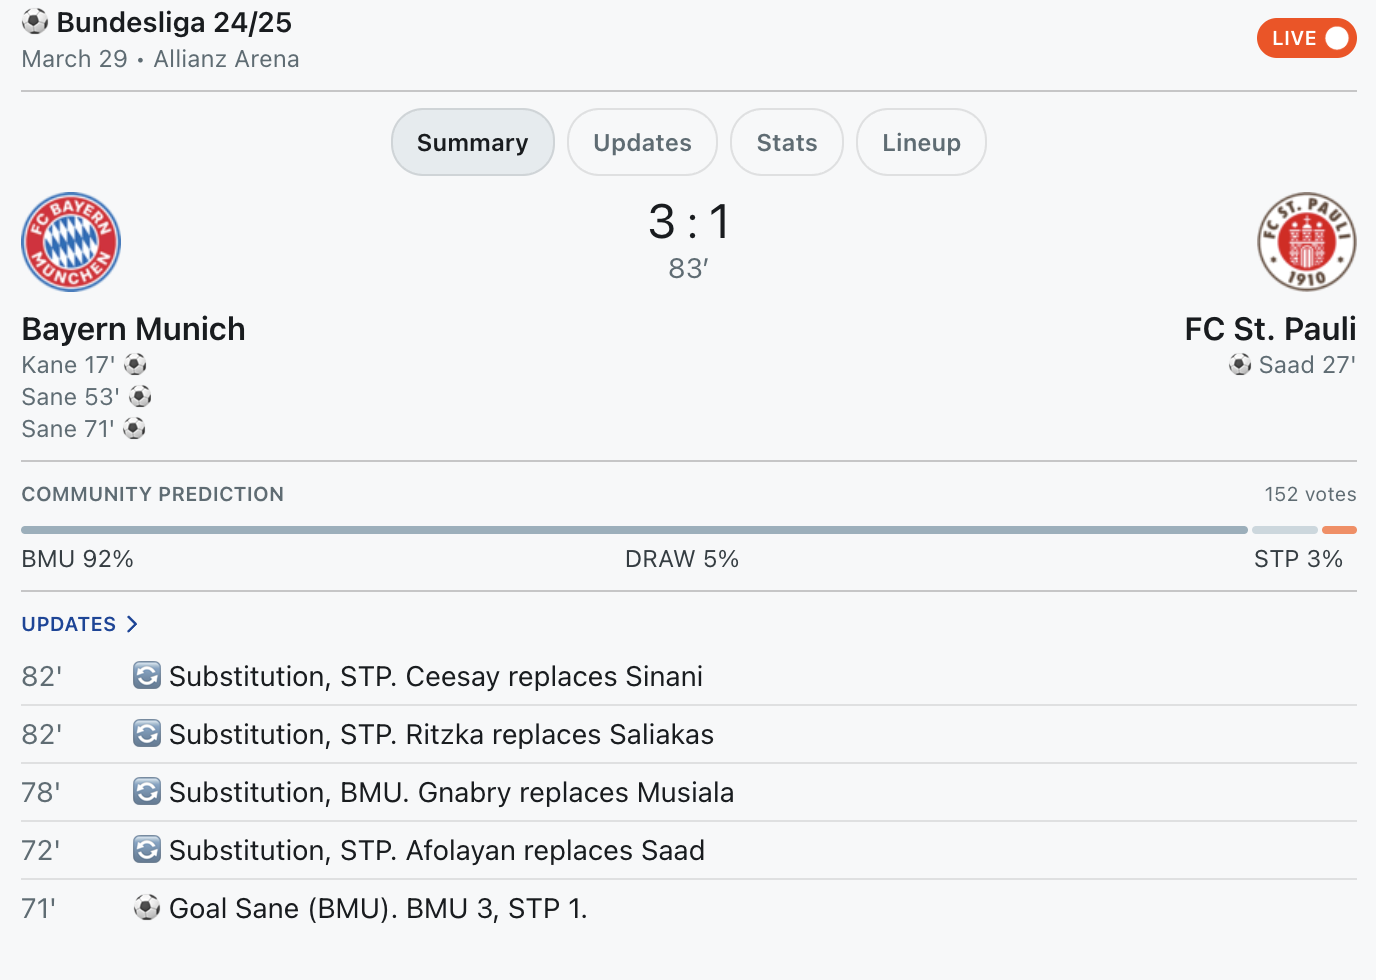Switch to the Updates tab
The image size is (1376, 980).
tap(642, 142)
